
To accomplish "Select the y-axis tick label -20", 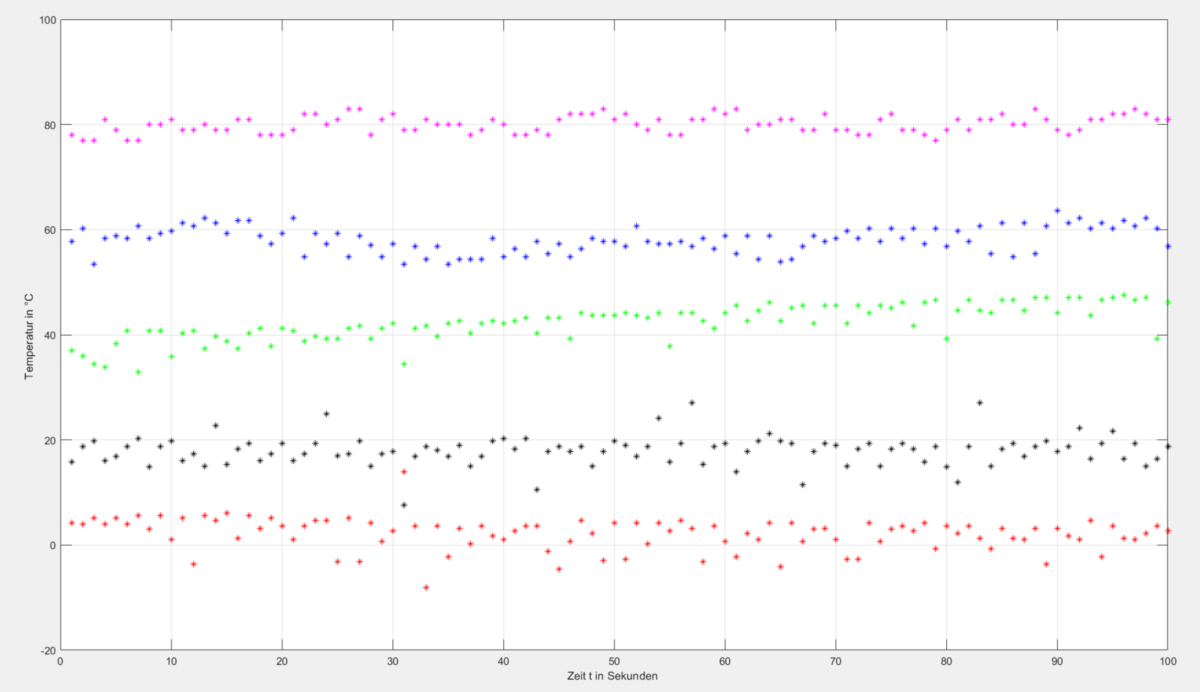I will point(47,650).
